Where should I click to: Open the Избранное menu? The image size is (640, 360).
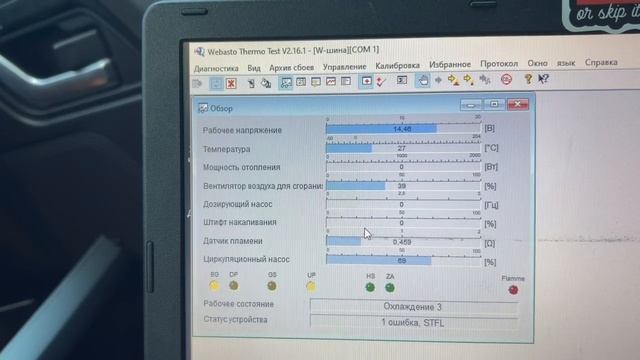[450, 64]
